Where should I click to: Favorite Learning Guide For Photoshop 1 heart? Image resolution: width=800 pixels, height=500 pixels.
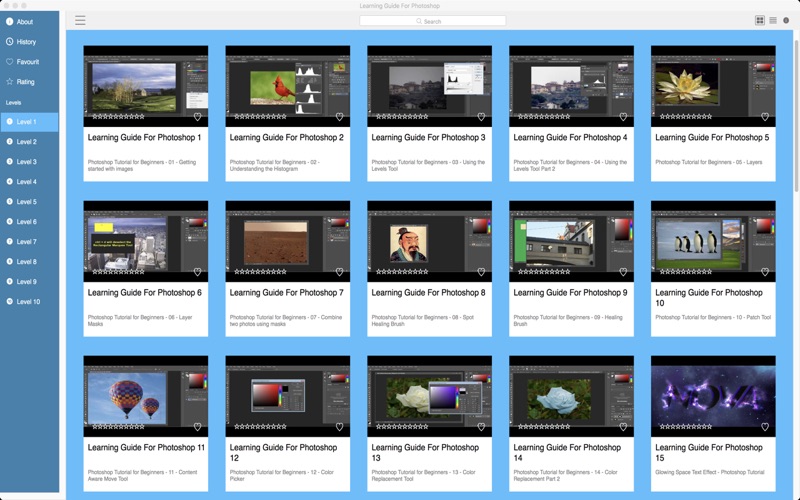[197, 117]
